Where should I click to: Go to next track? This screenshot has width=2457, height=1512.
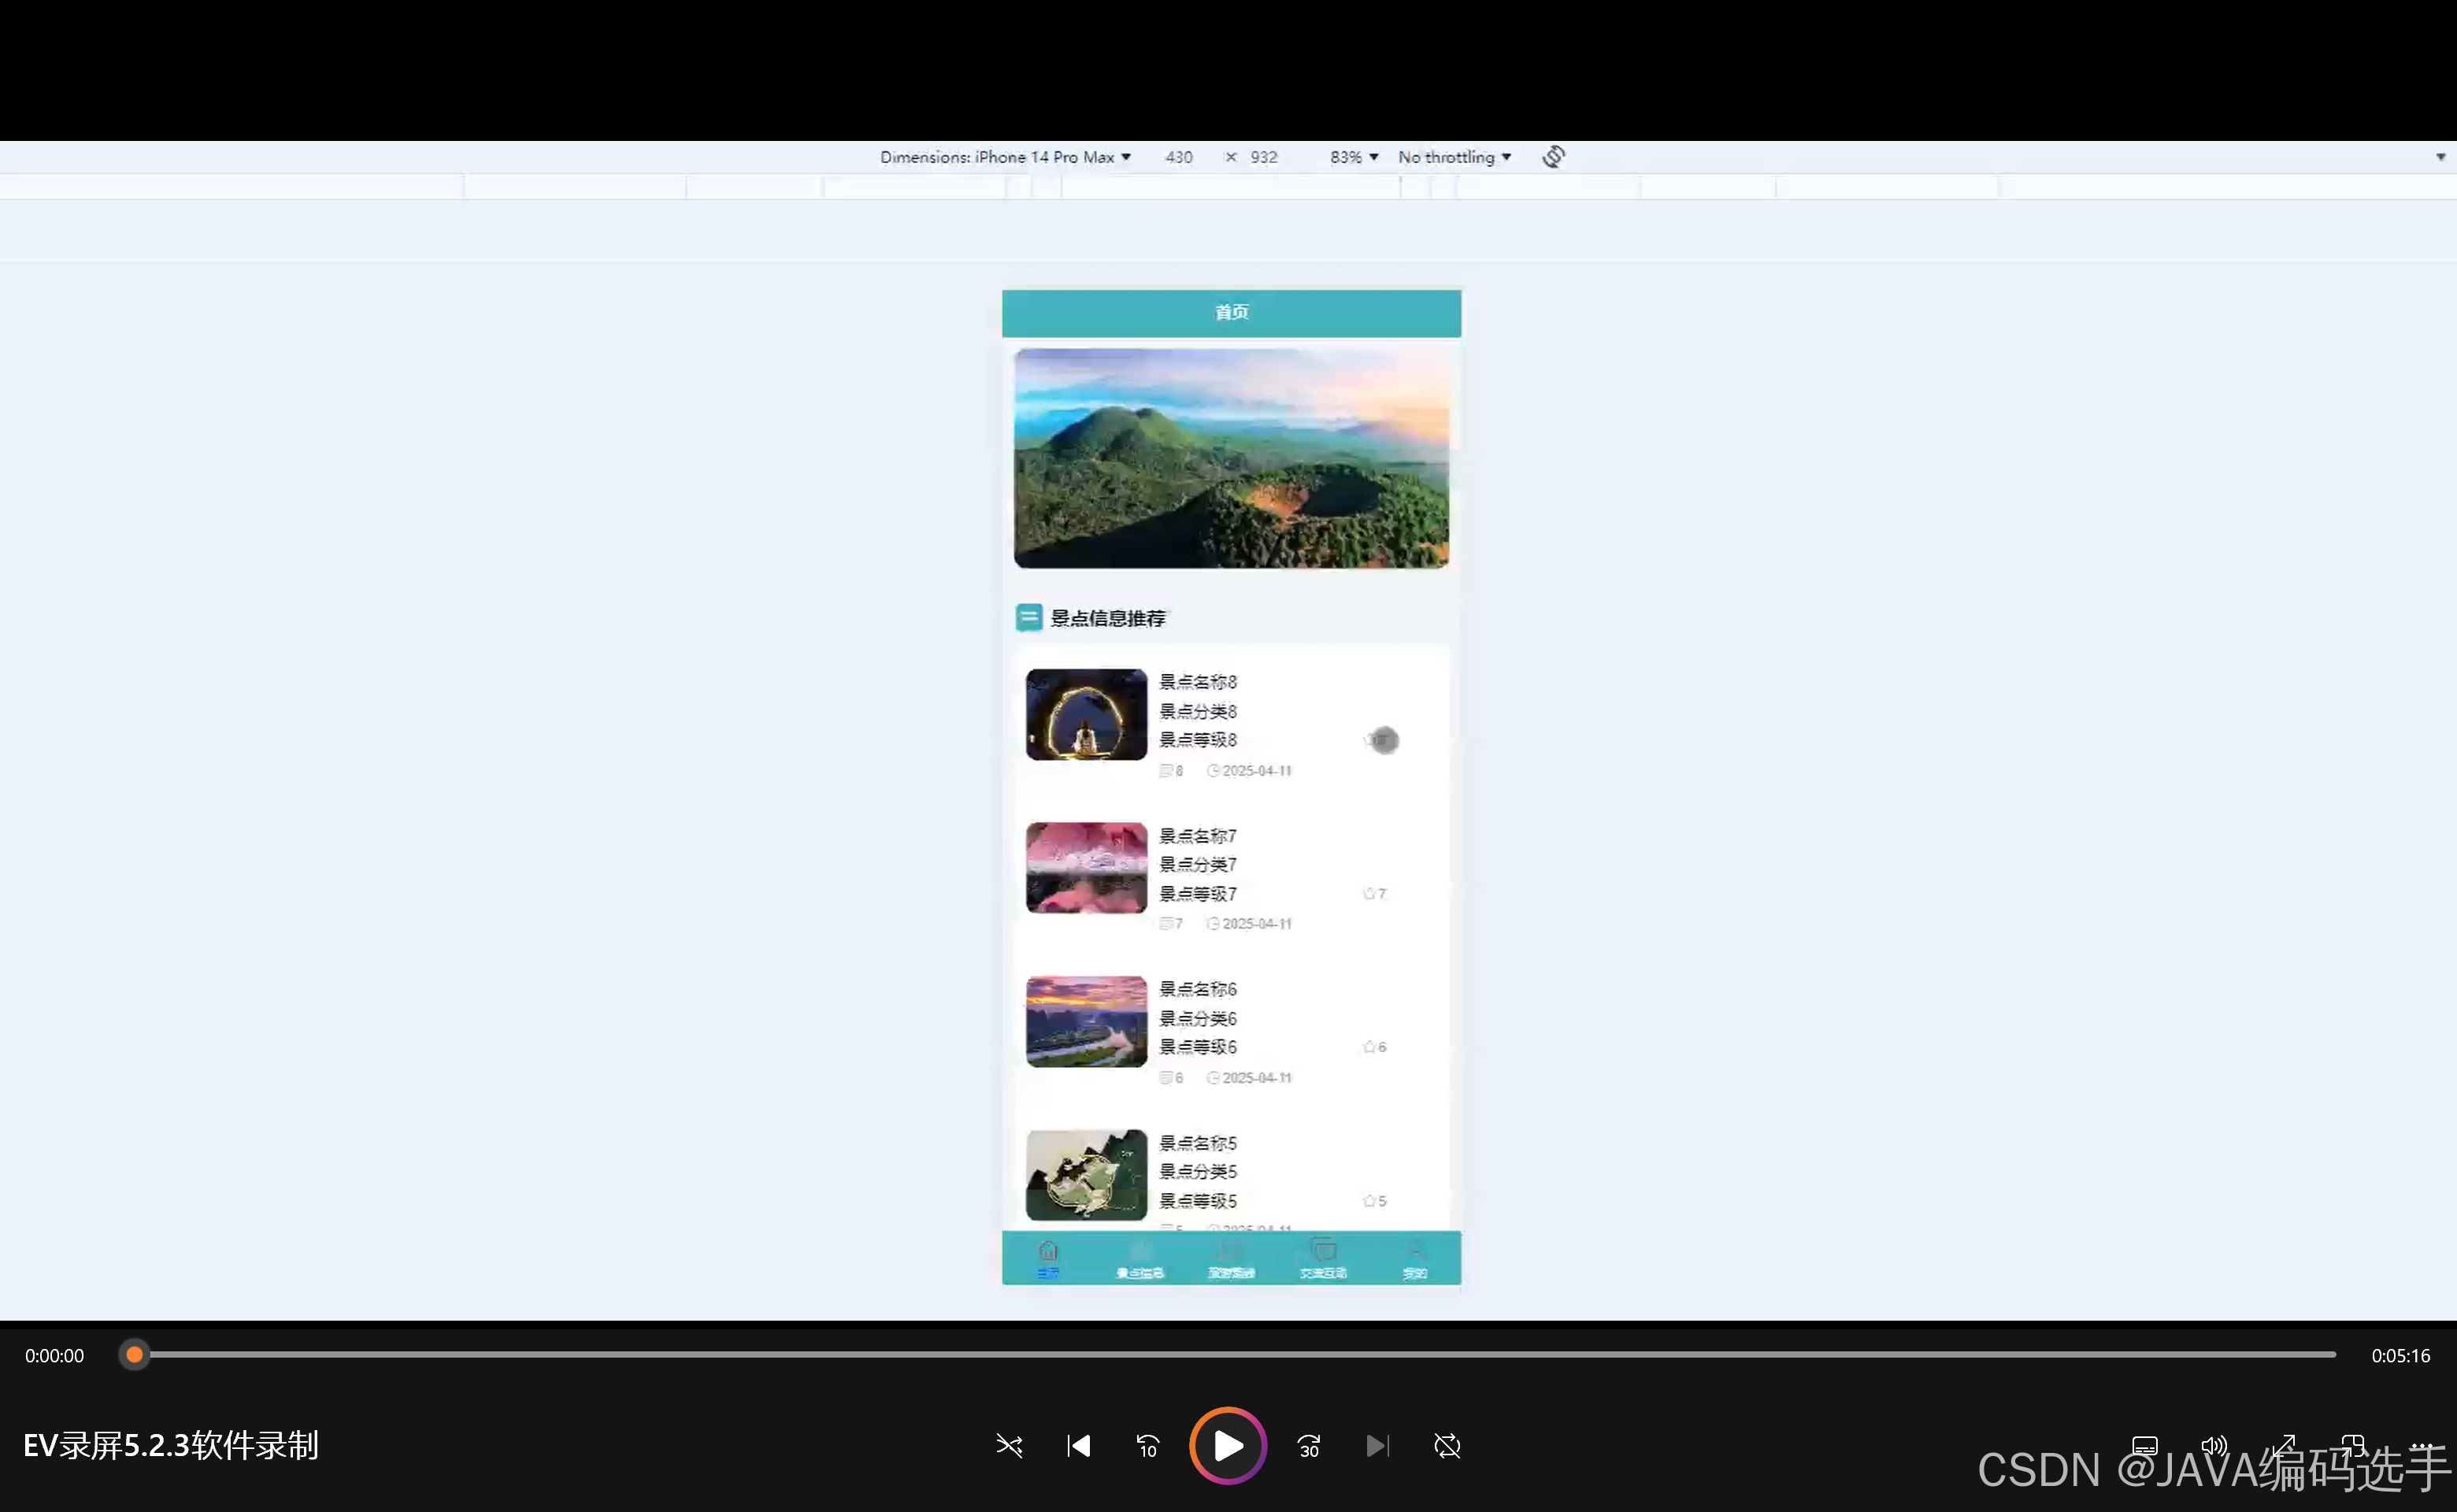[x=1377, y=1446]
